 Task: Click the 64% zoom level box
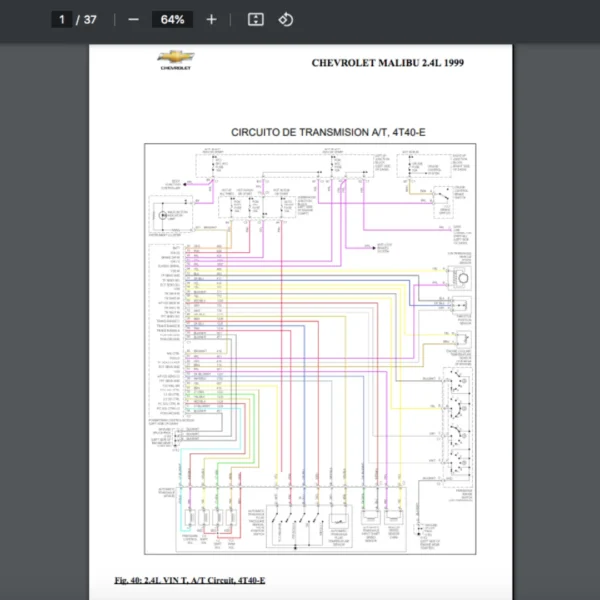tap(172, 20)
